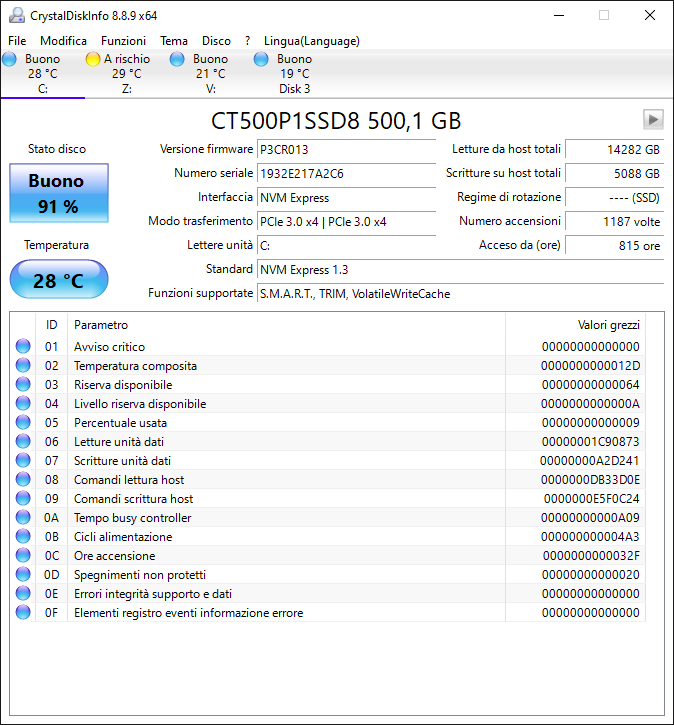Click the Funzioni supportate field
Viewport: 674px width, 725px height.
coord(460,294)
